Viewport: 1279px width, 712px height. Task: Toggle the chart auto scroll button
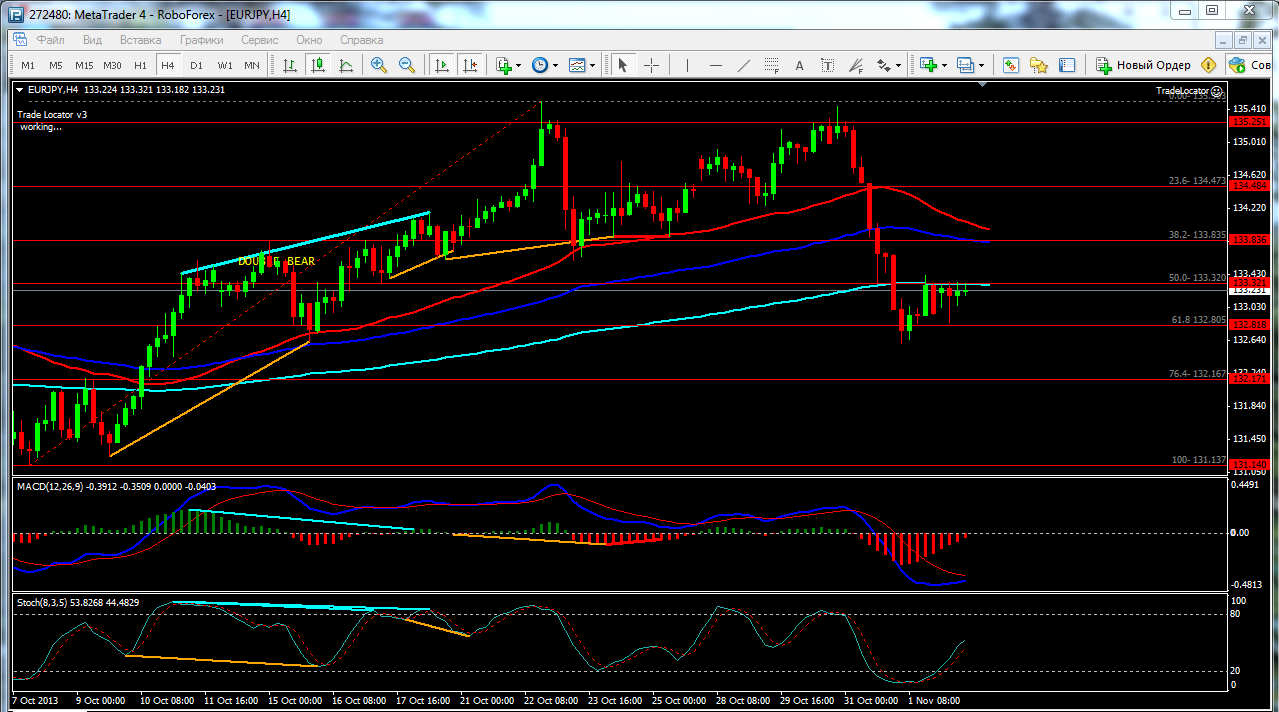click(441, 65)
